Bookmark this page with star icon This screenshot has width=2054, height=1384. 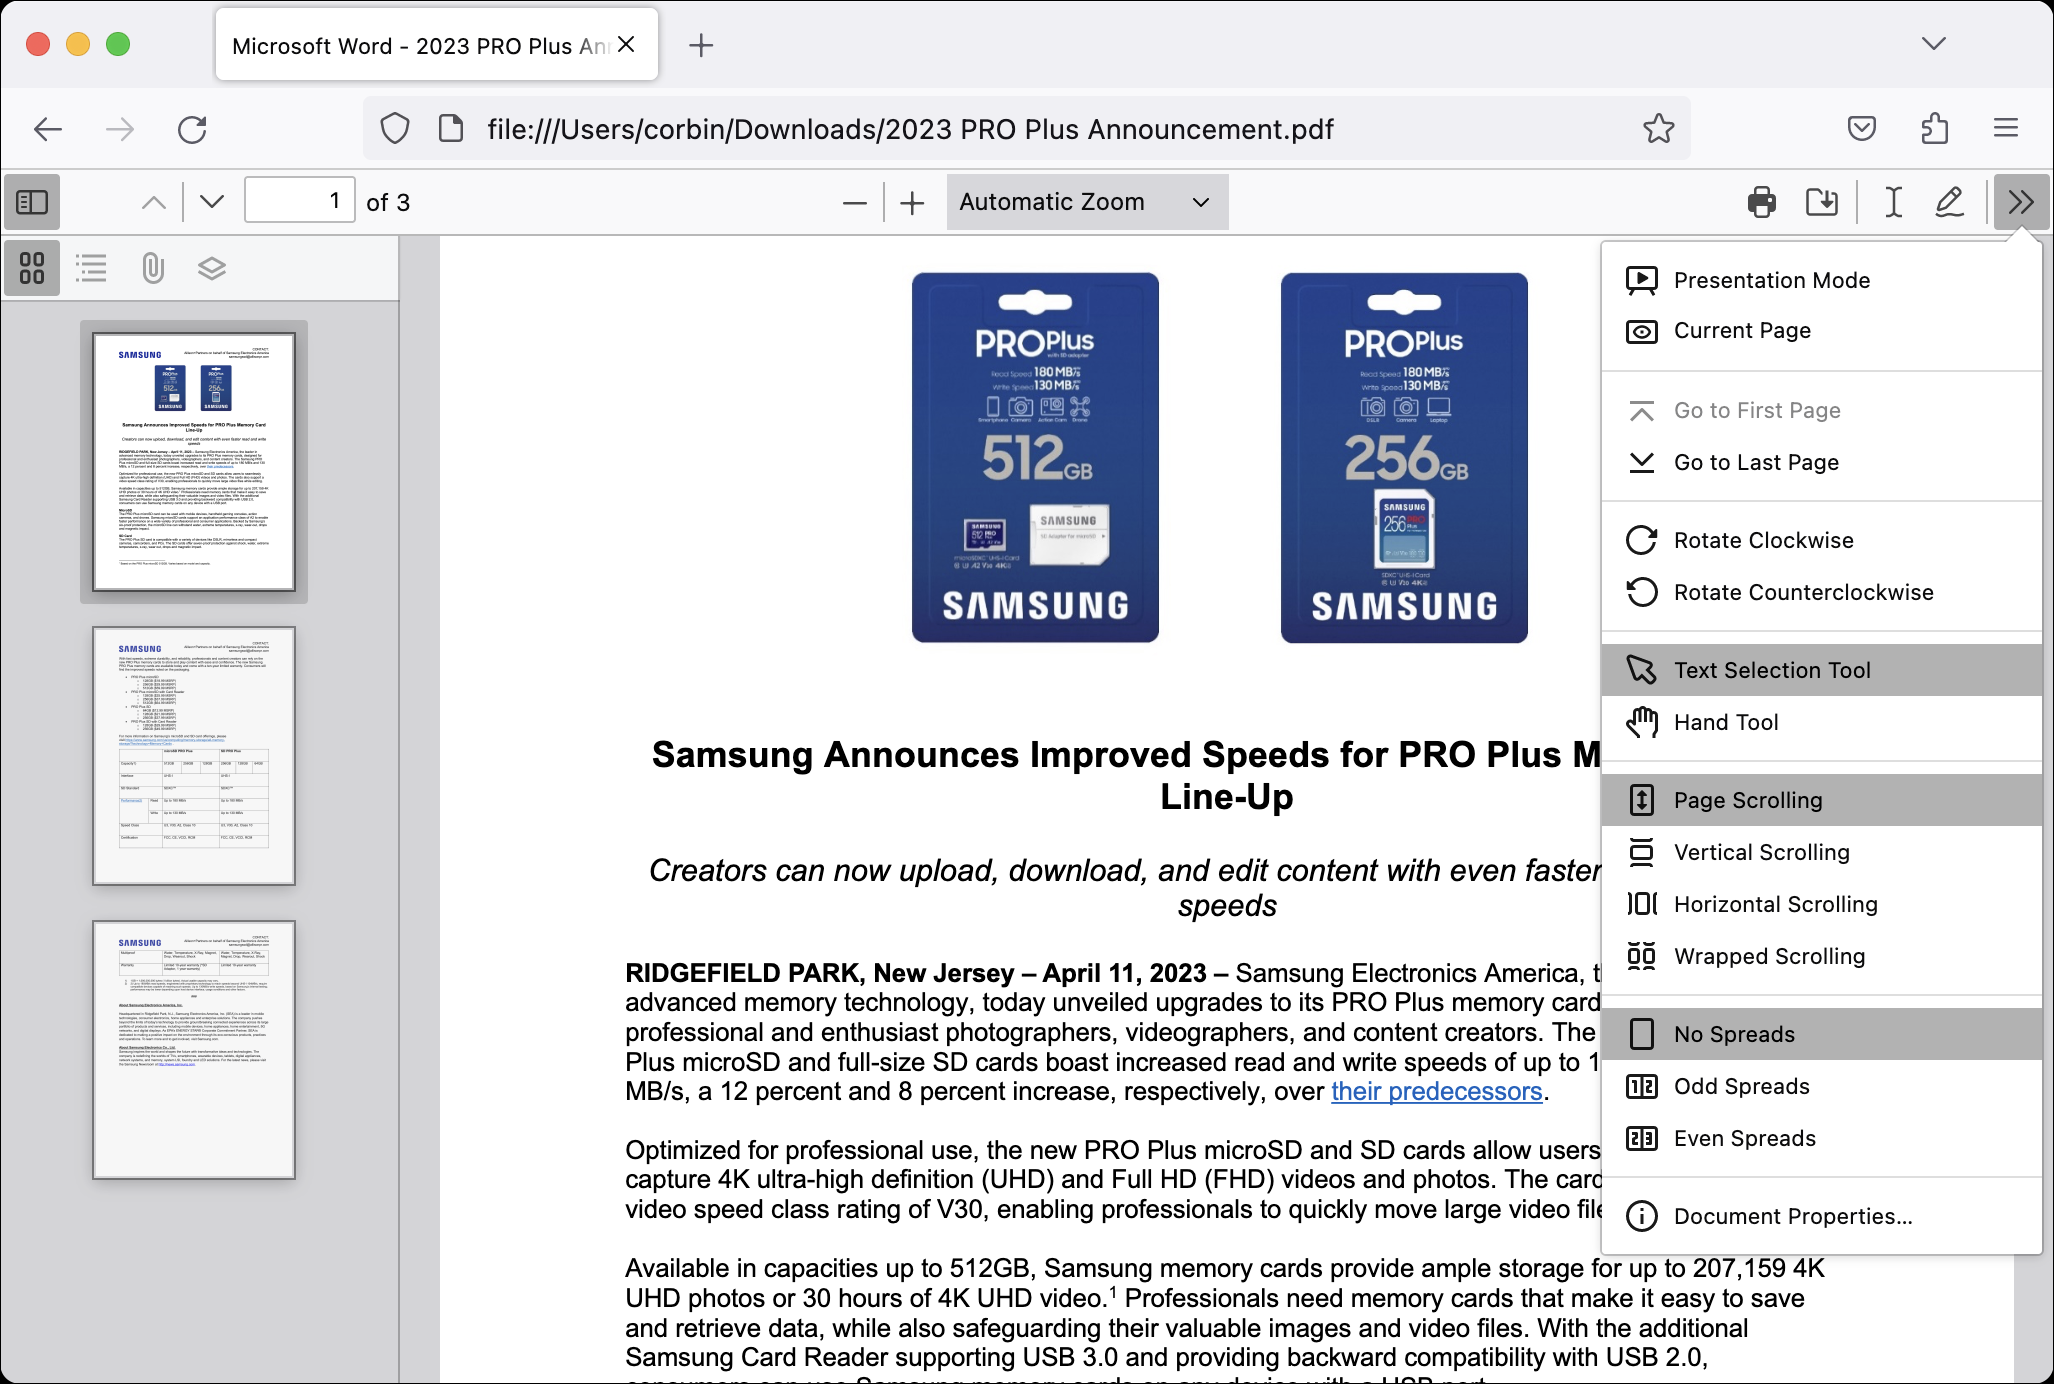[x=1659, y=128]
